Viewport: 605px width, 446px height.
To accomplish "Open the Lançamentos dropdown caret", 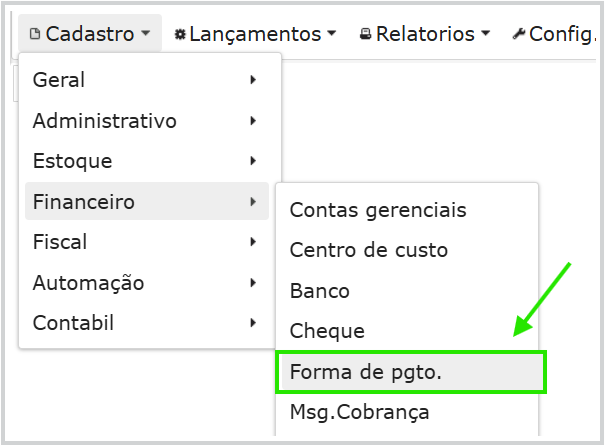I will pyautogui.click(x=331, y=35).
